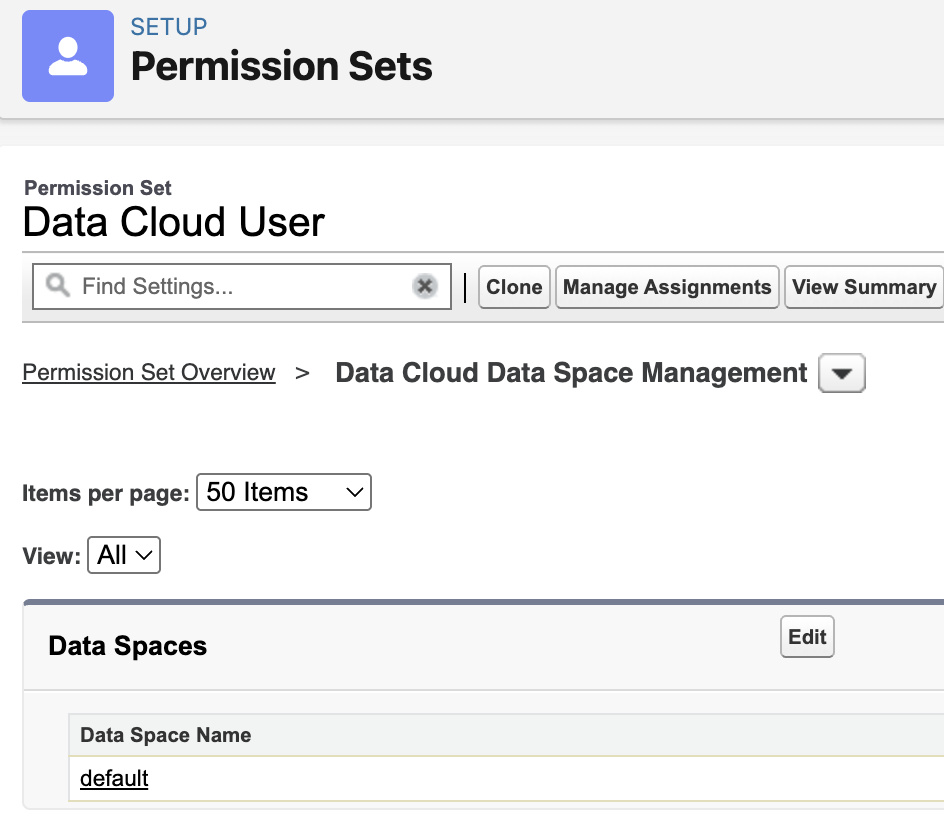944x818 pixels.
Task: Click the magnifying glass search icon
Action: (58, 287)
